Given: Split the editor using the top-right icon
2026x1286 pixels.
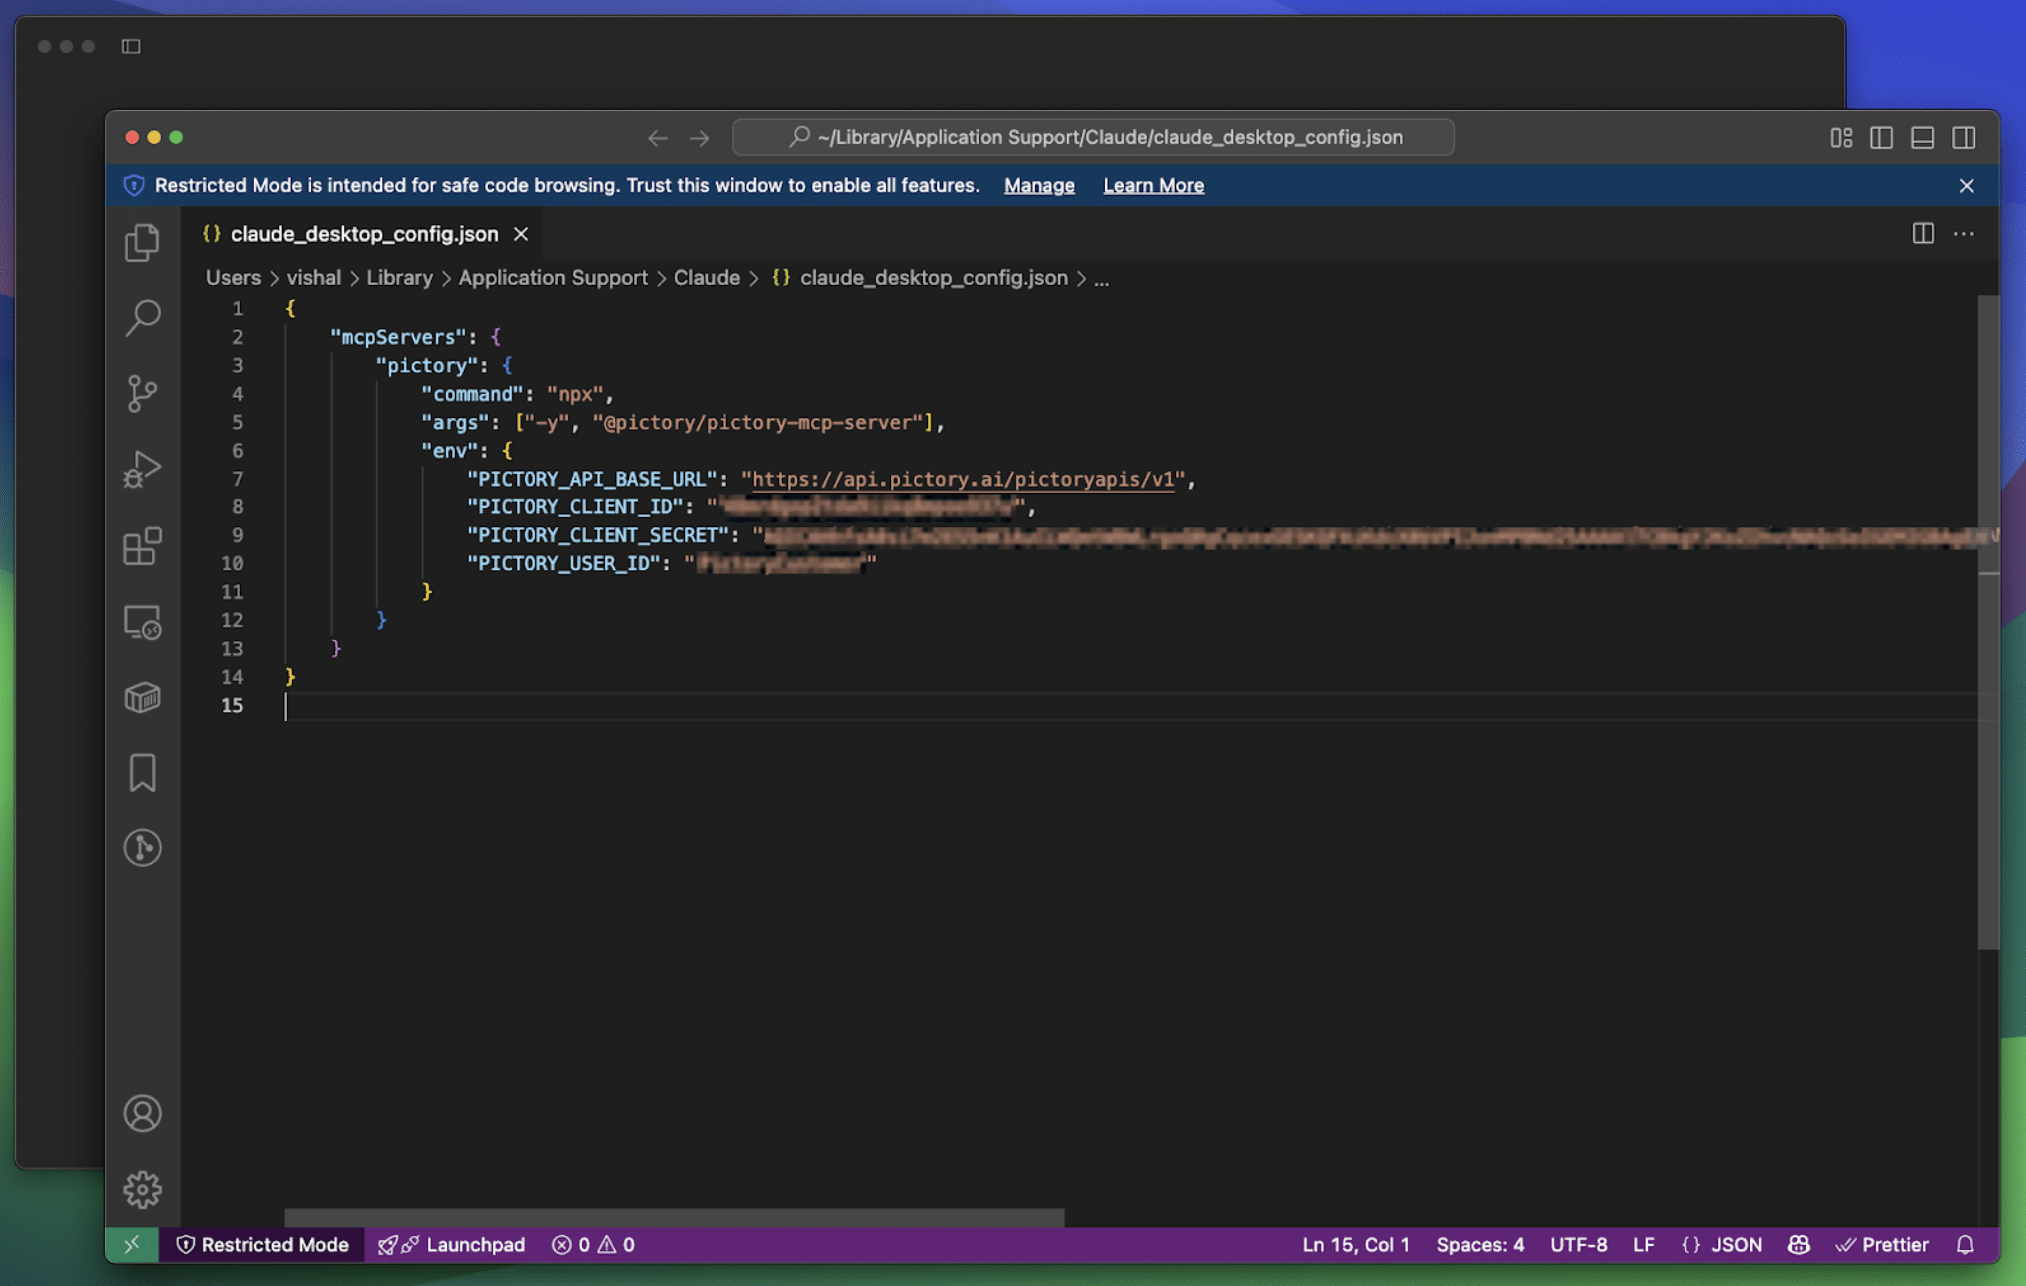Looking at the screenshot, I should [x=1921, y=233].
